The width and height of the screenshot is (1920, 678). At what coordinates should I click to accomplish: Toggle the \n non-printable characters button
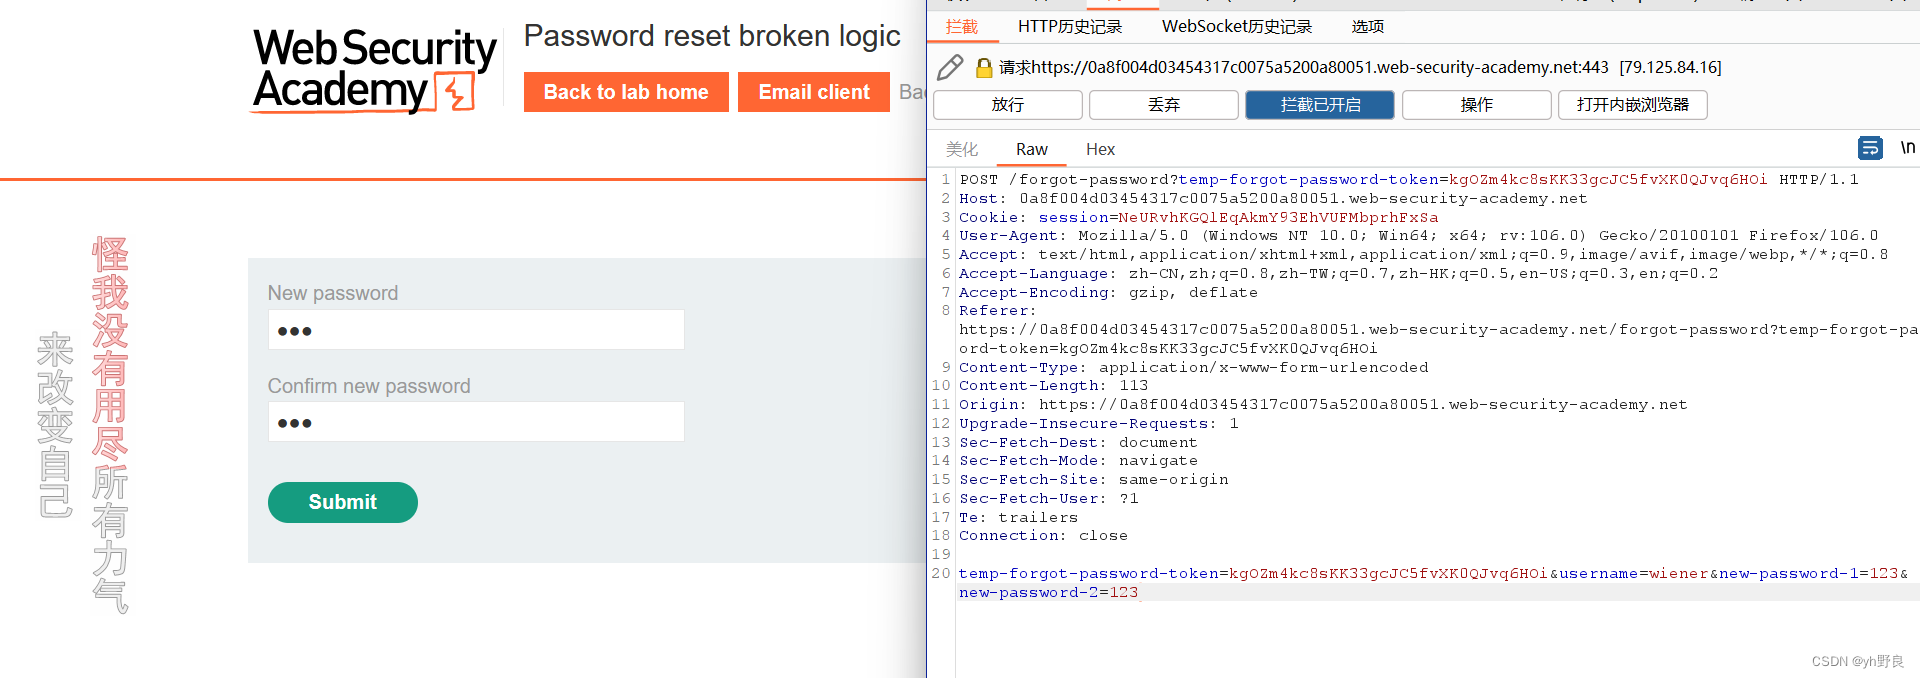point(1907,148)
